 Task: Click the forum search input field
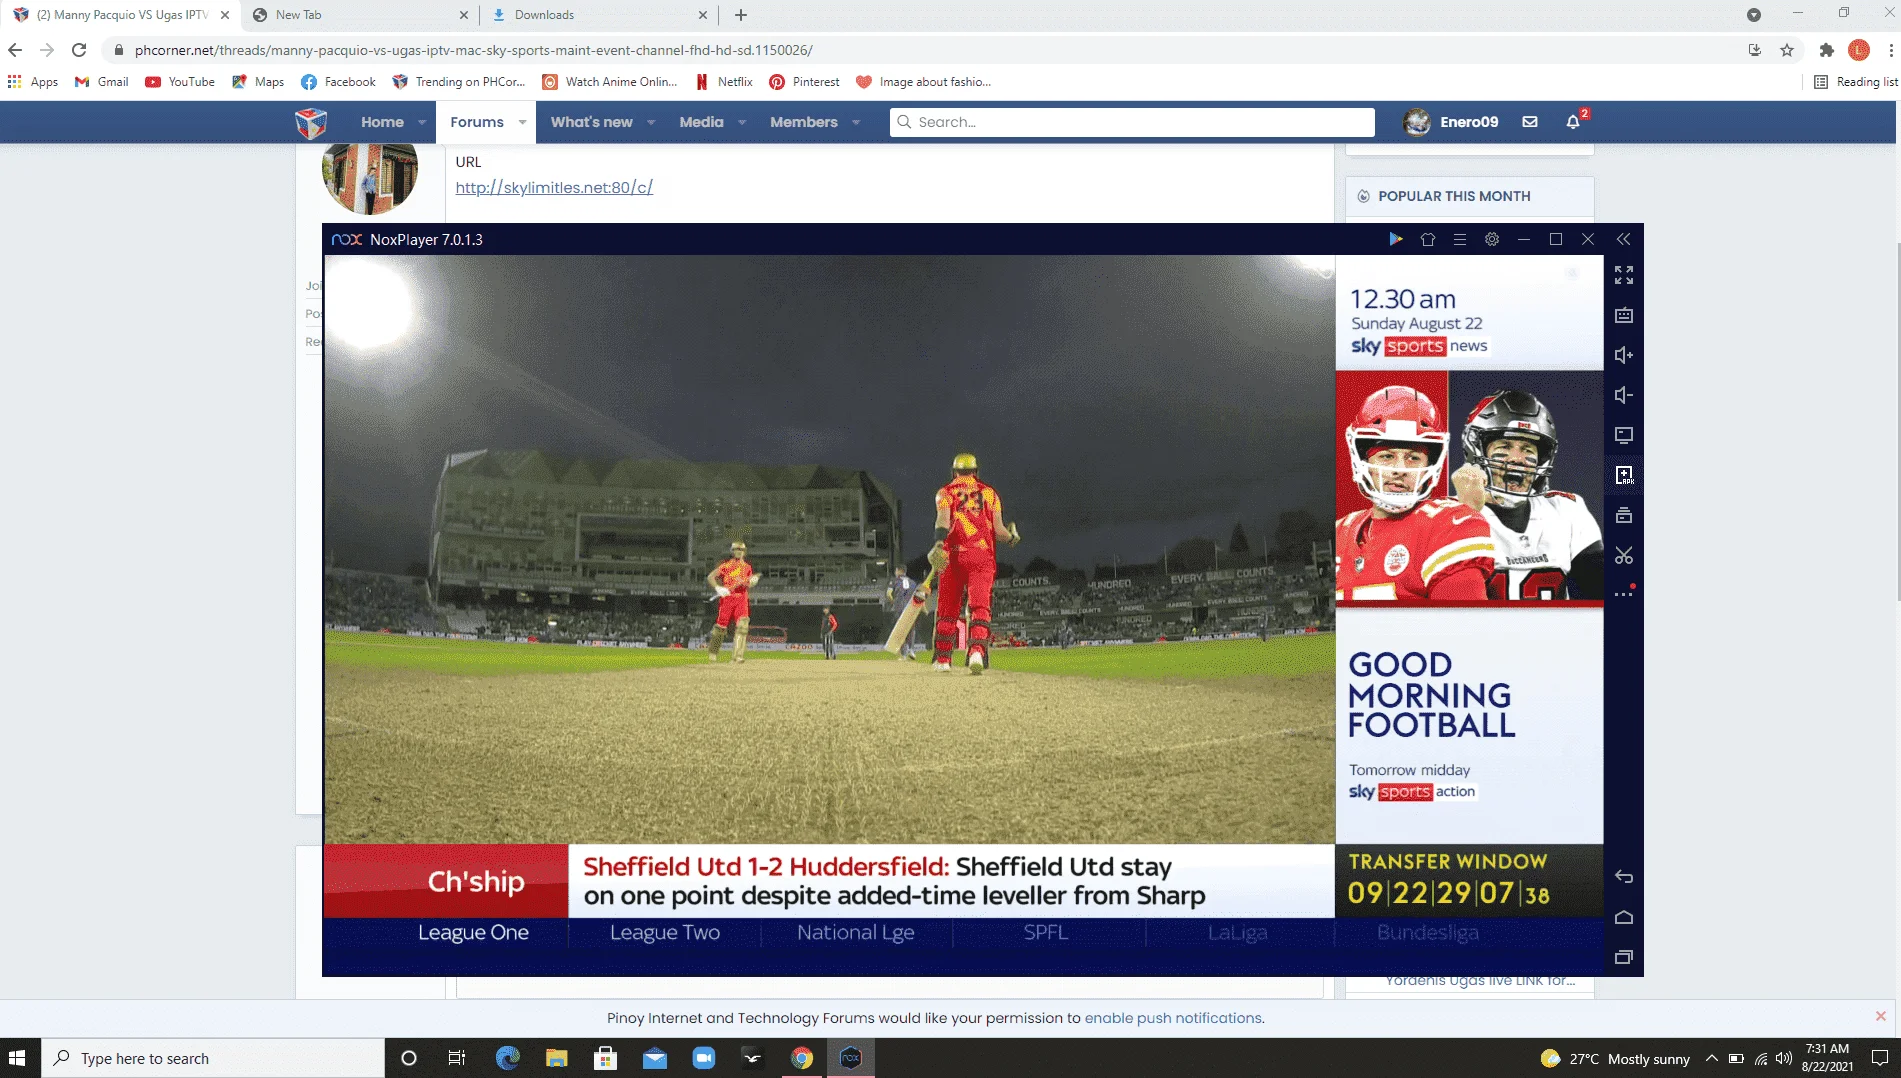pos(1132,122)
